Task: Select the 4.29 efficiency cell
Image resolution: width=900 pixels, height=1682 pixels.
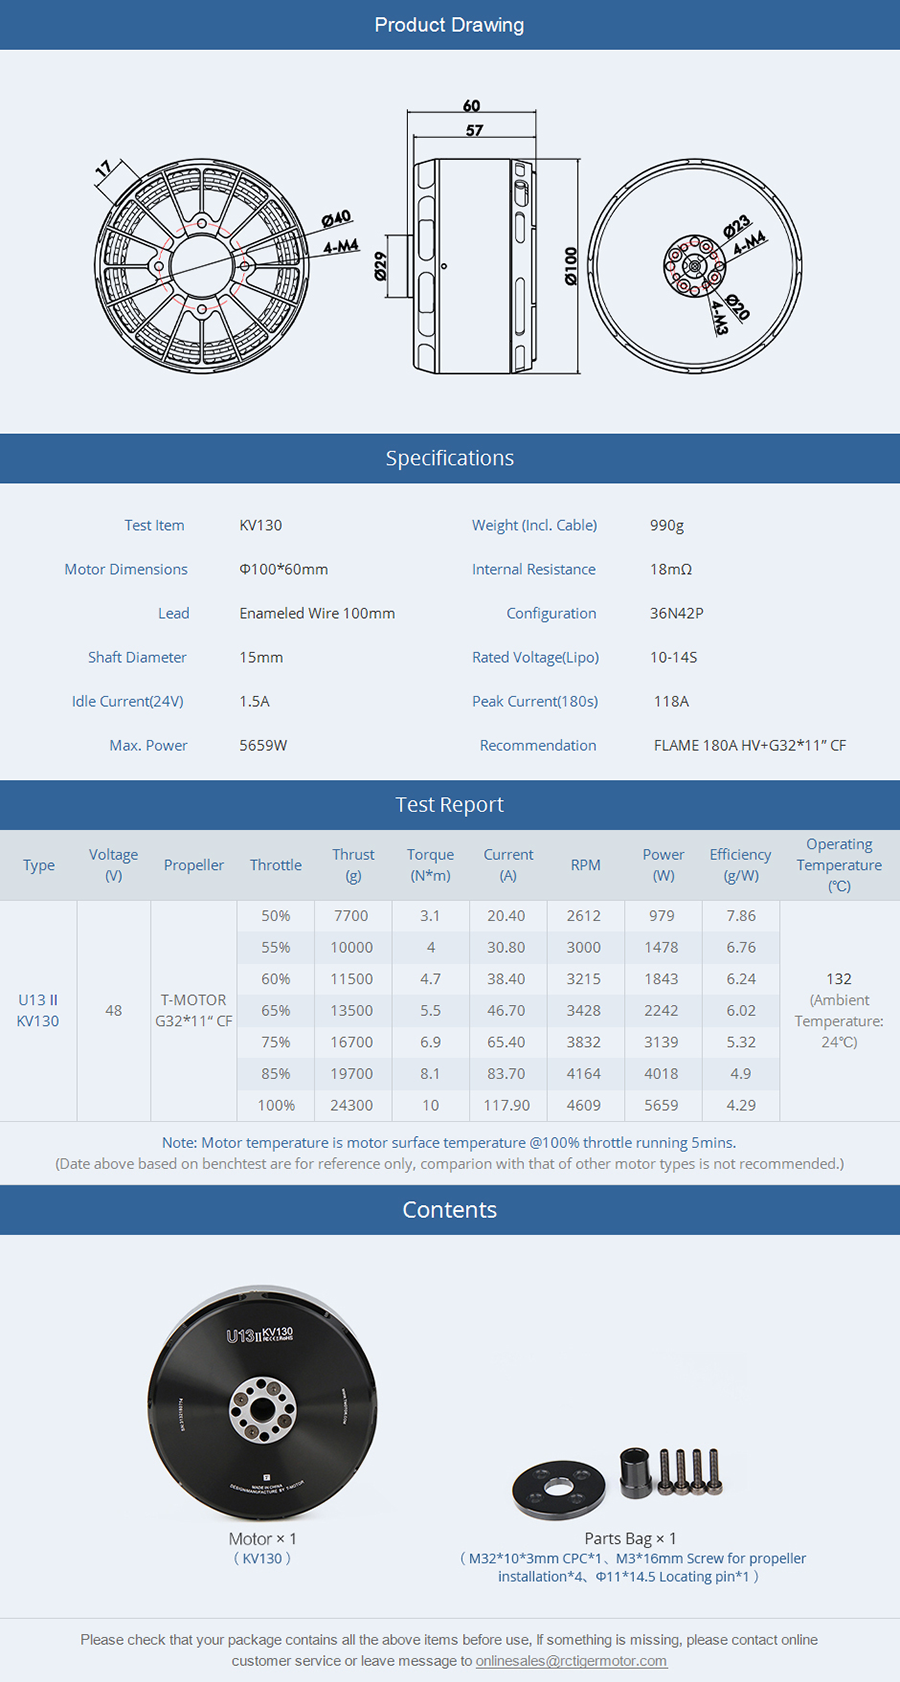Action: pos(741,1105)
